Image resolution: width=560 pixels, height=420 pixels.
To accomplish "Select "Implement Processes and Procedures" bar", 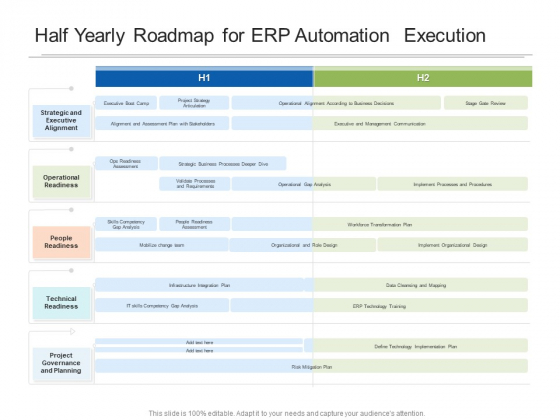I will click(x=452, y=184).
